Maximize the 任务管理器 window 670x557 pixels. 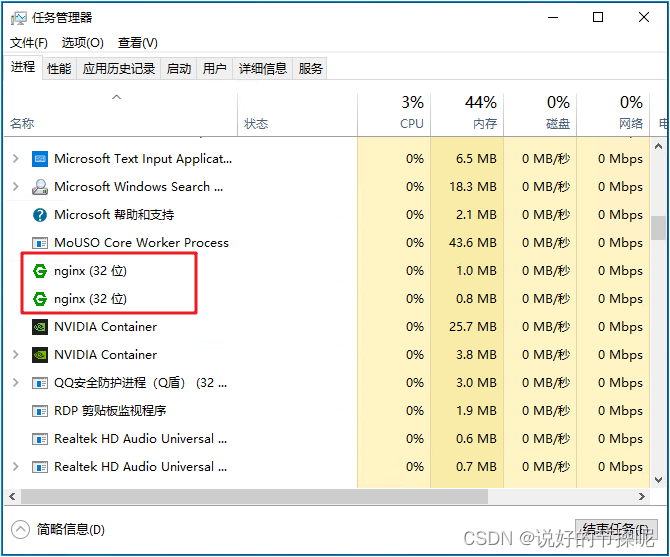coord(598,18)
